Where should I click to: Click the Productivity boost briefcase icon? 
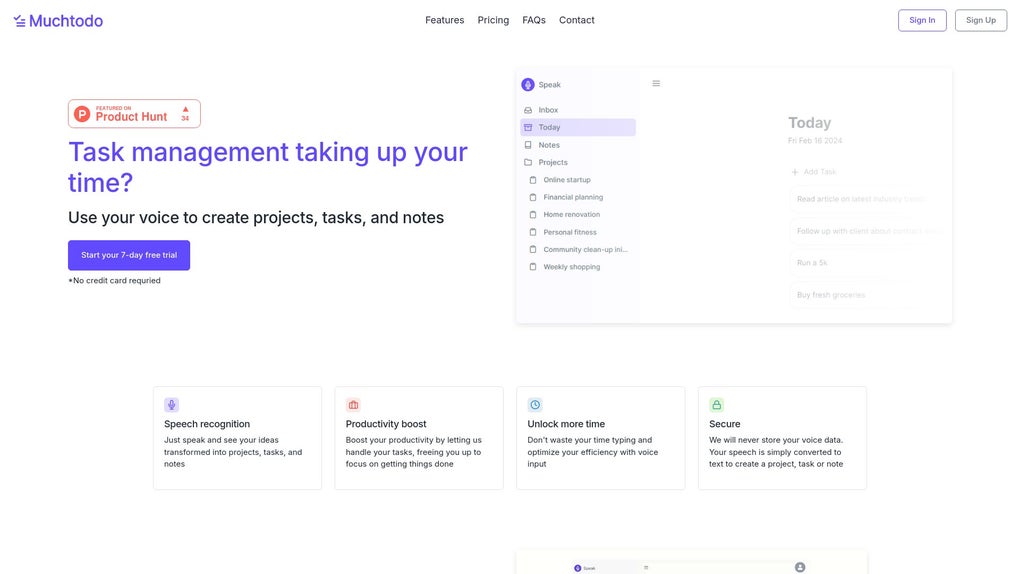click(x=353, y=405)
